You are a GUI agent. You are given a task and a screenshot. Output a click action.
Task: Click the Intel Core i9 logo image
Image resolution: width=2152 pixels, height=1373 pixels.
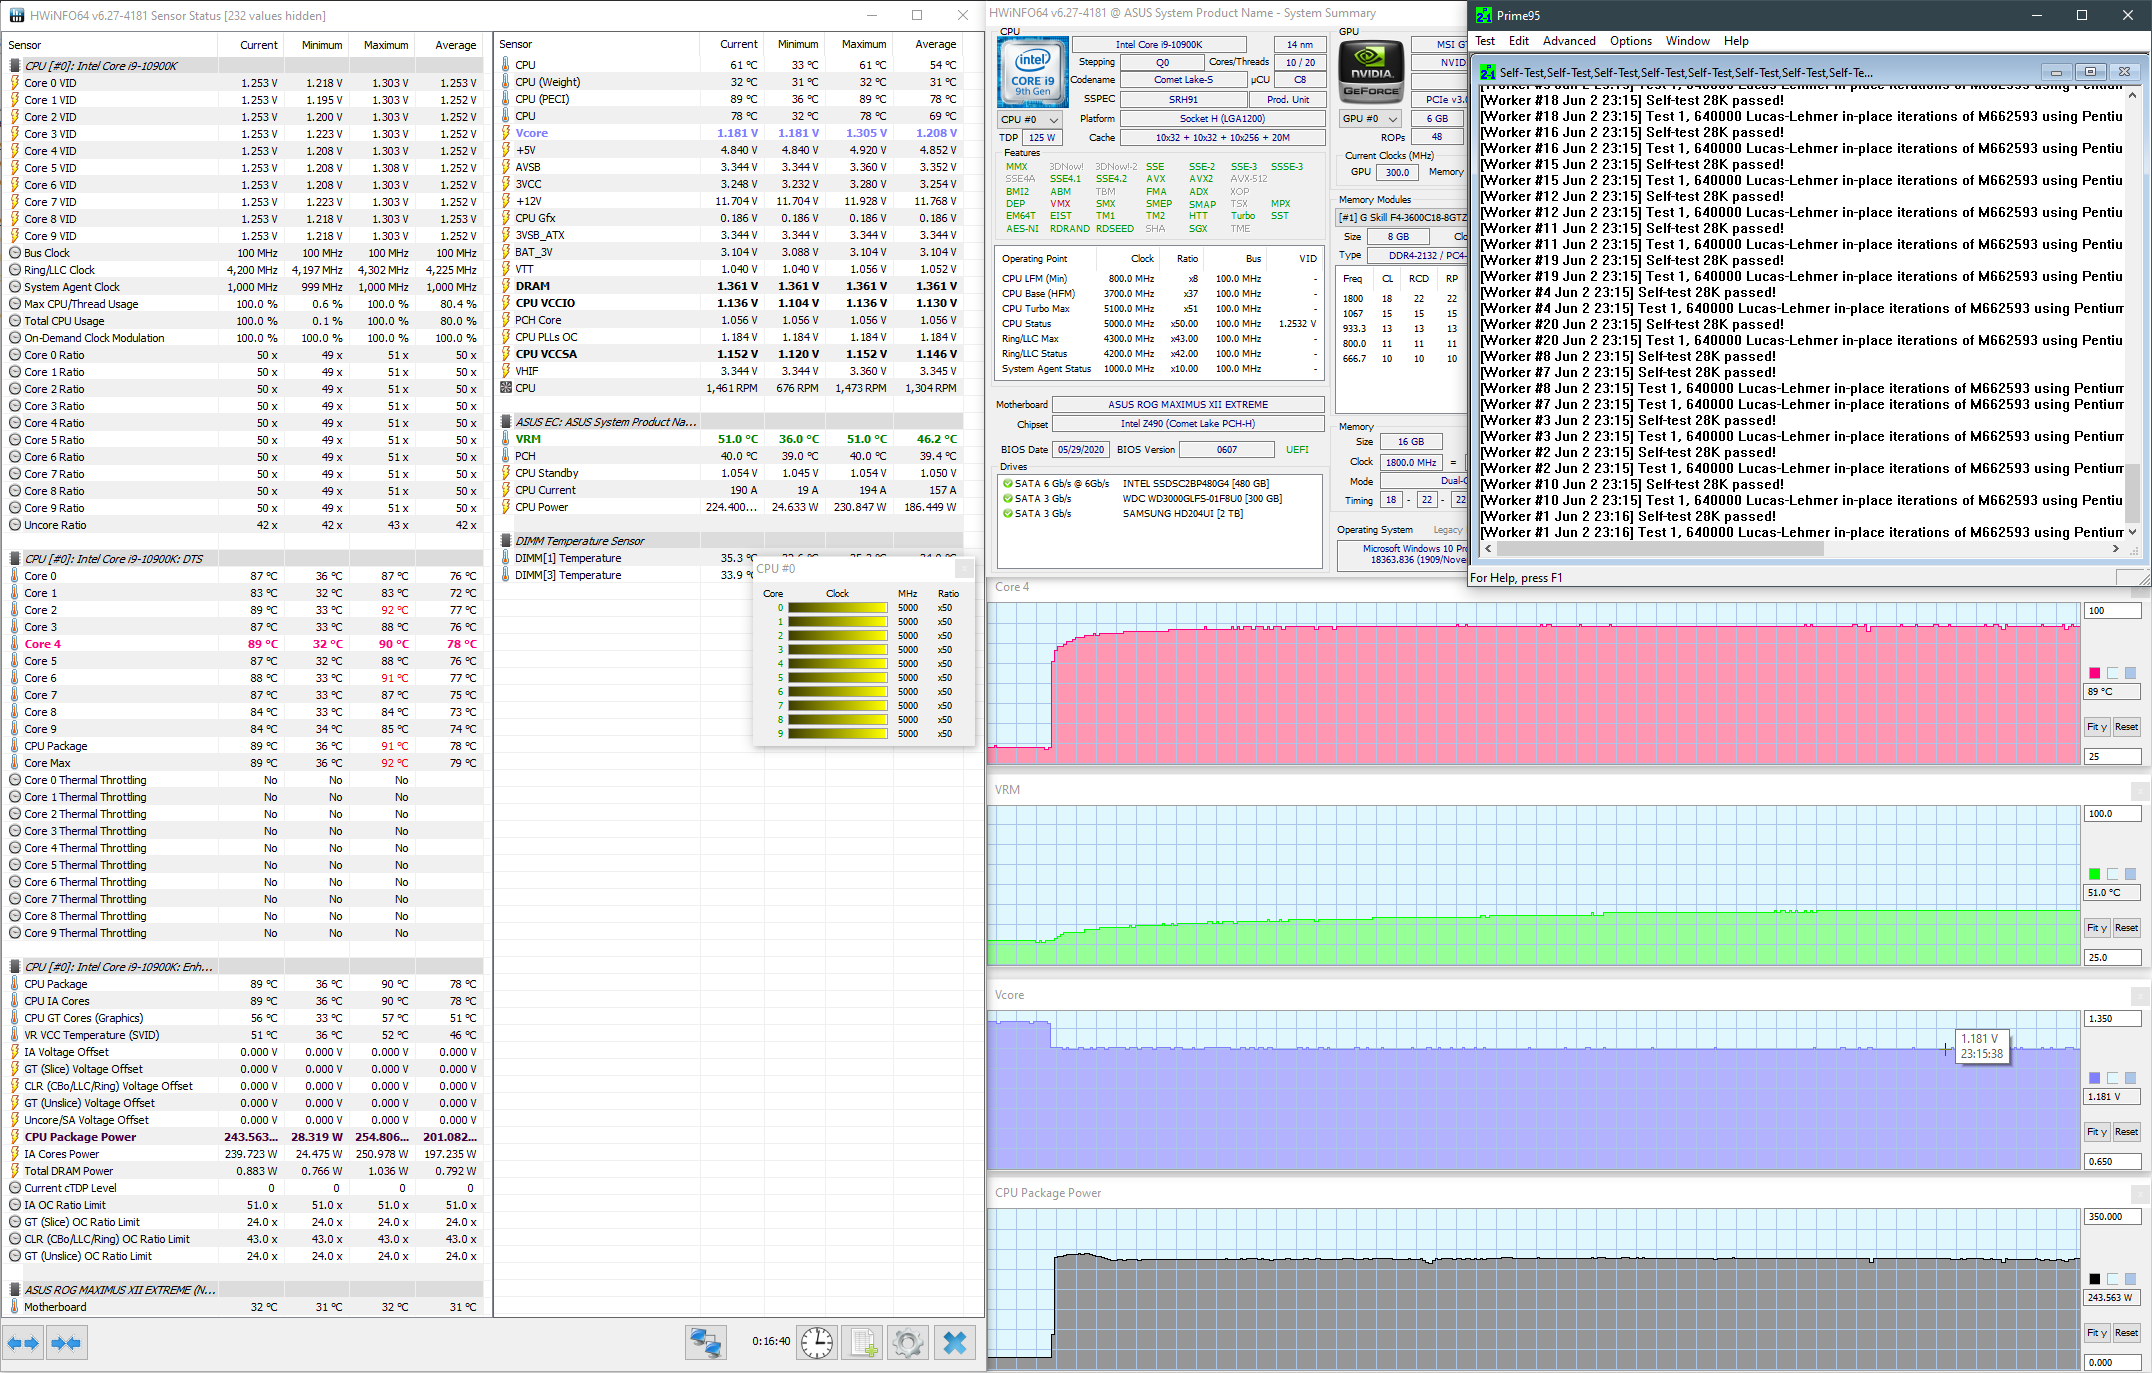pos(1032,74)
